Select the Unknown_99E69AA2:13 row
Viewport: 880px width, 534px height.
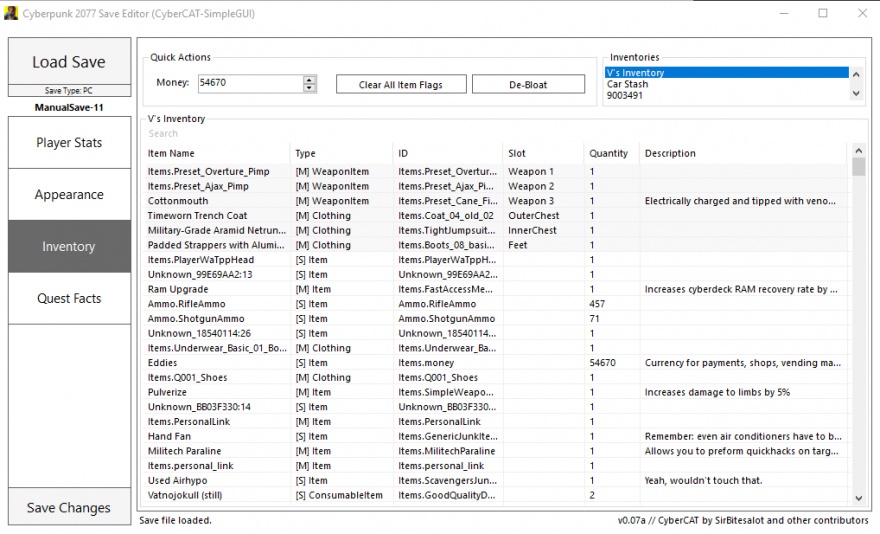[497, 275]
